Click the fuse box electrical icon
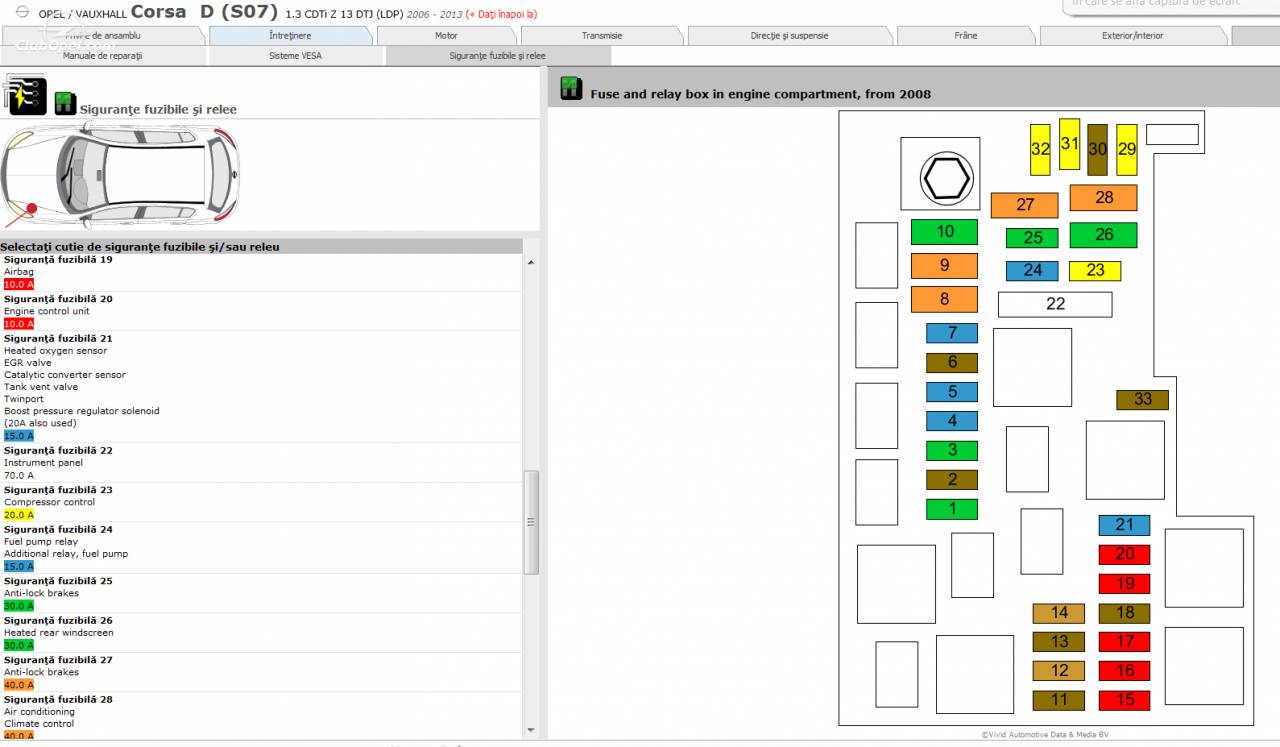Screen dimensions: 1280x747 tap(26, 95)
